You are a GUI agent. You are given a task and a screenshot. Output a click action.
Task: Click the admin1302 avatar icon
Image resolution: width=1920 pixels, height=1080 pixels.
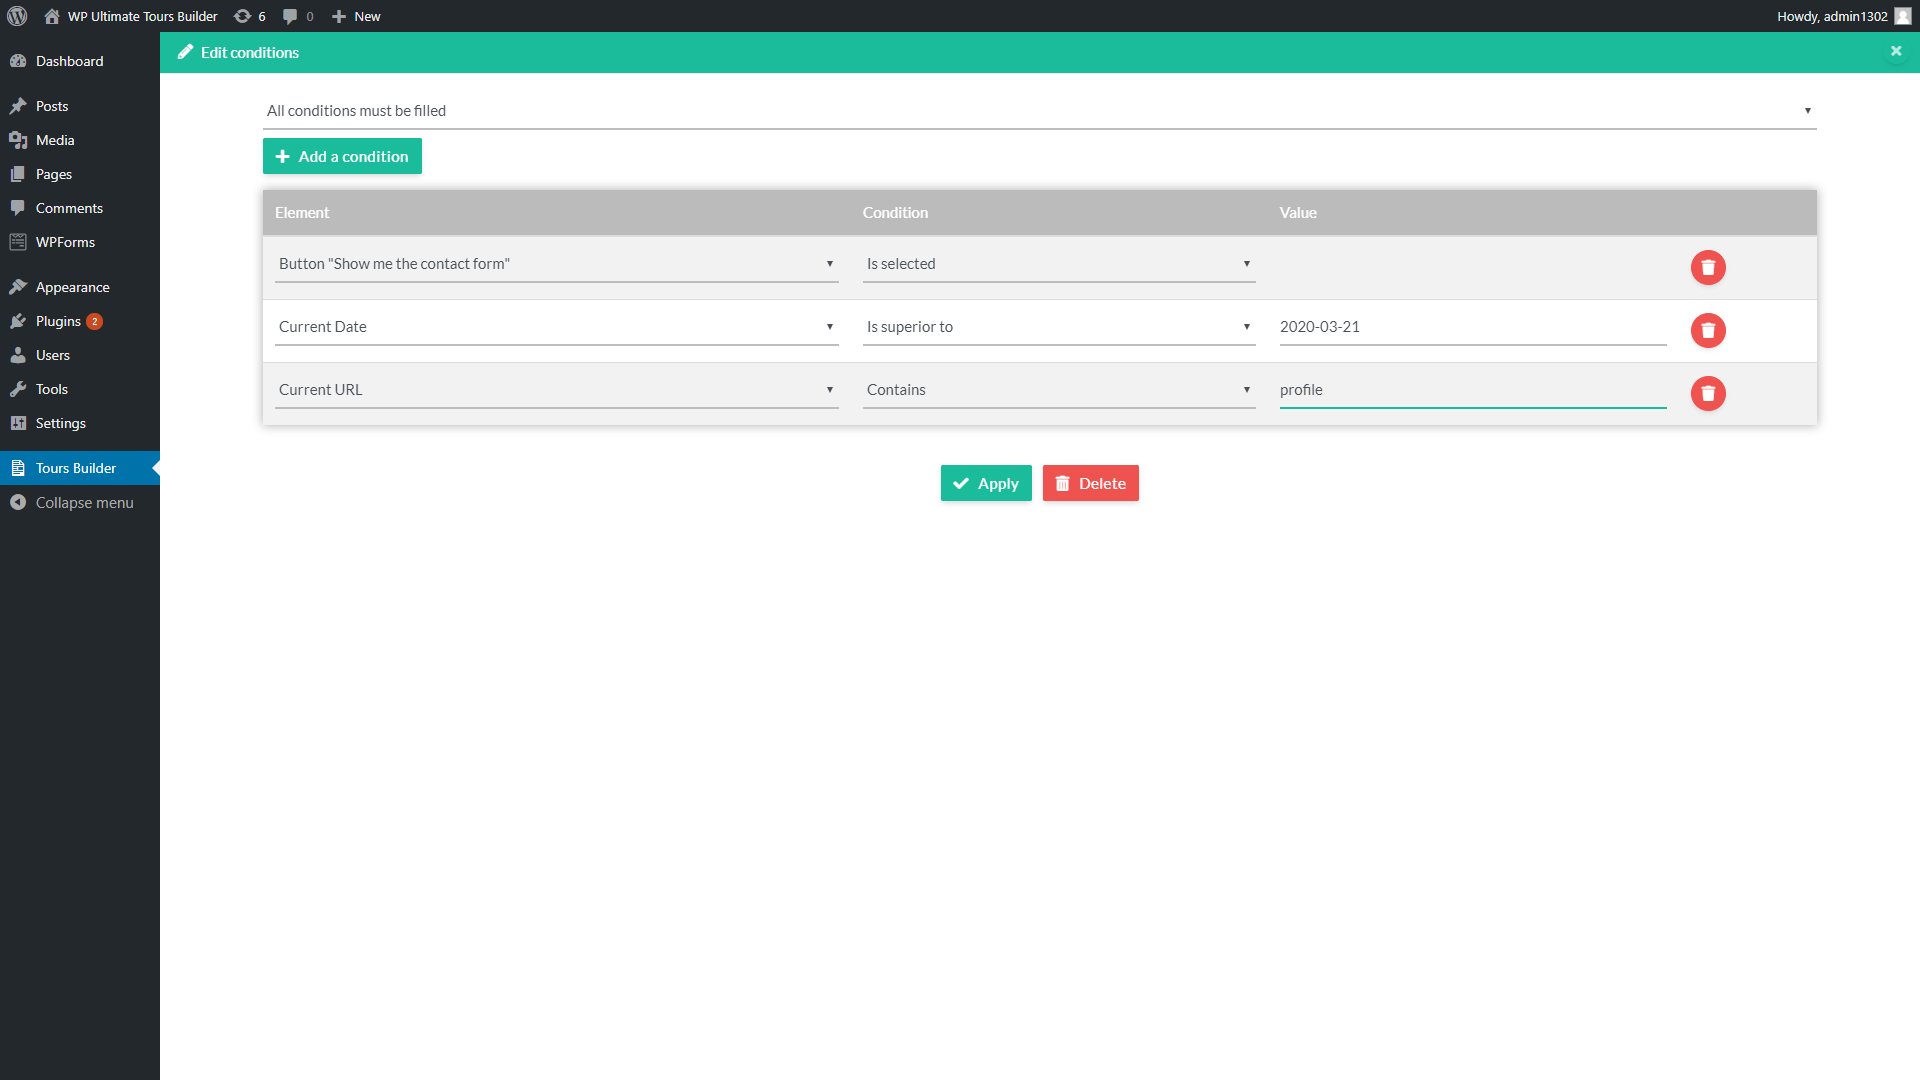[x=1902, y=16]
